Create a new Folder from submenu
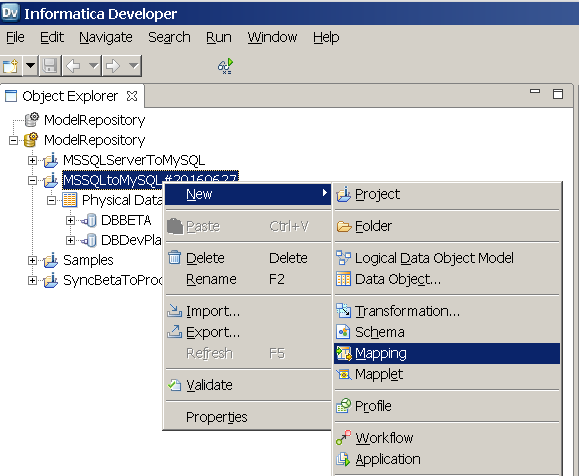The width and height of the screenshot is (583, 476). pos(447,226)
